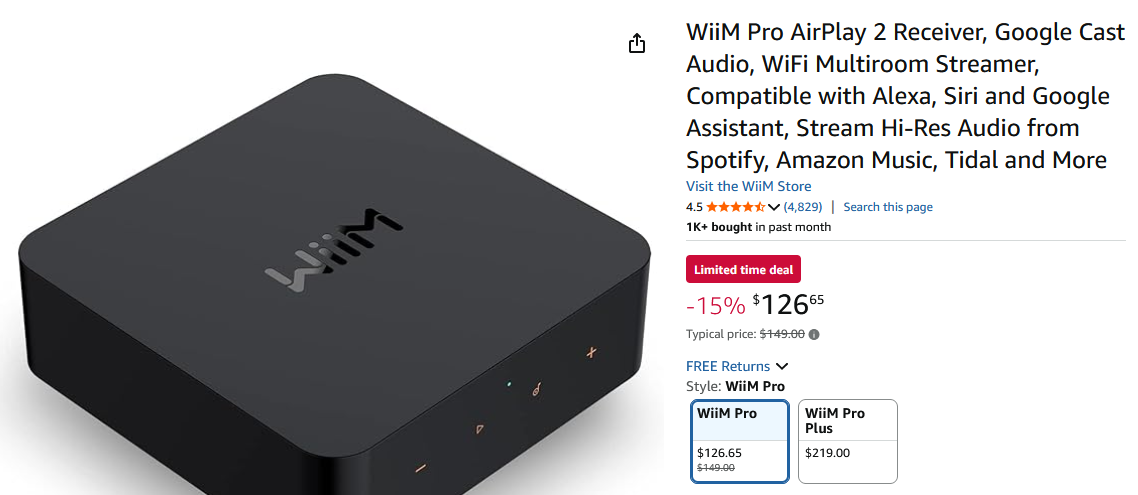Click the share icon above the product image
1138x495 pixels.
coord(636,44)
